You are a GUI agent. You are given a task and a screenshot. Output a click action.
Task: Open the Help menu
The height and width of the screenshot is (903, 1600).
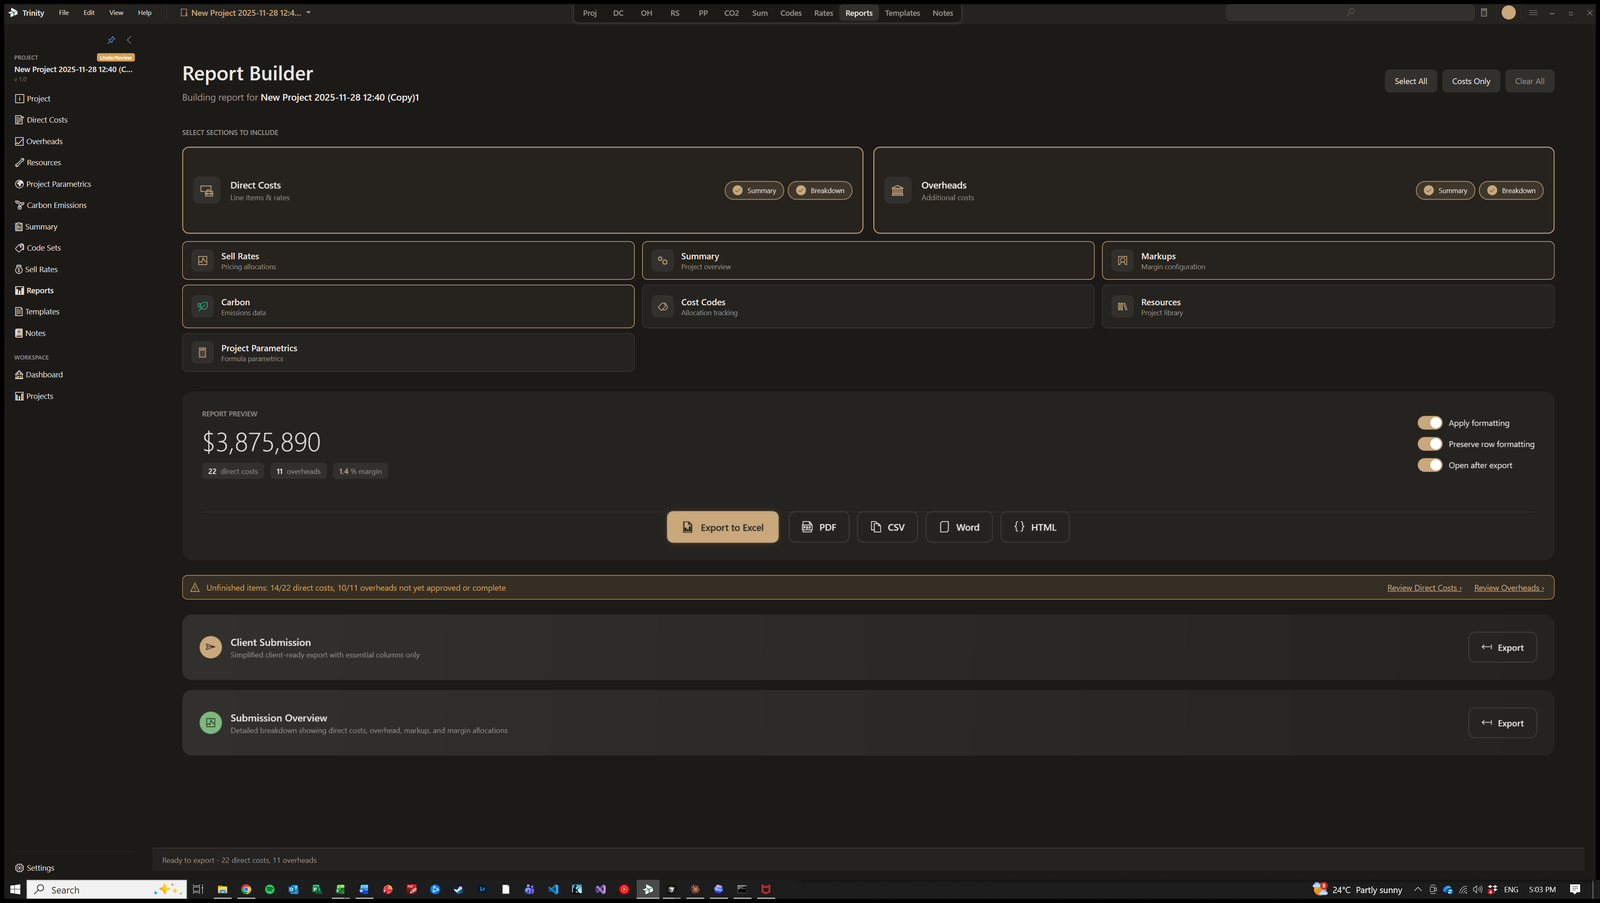(145, 13)
